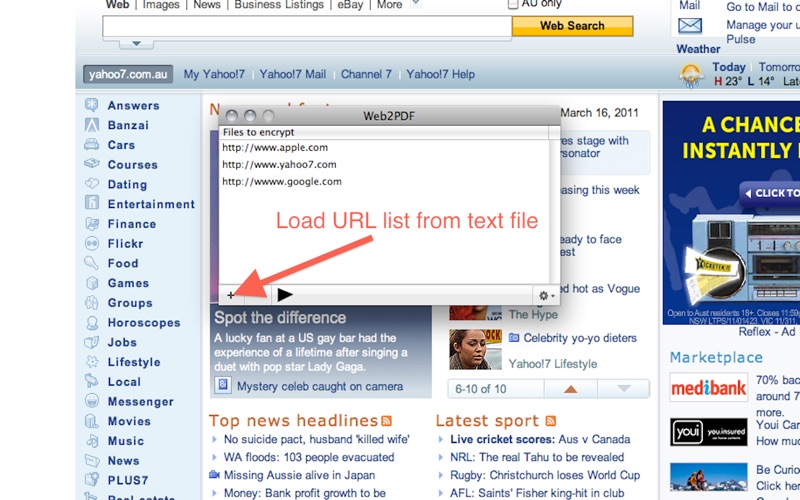Click the medibank logo in Marketplace
The image size is (800, 500).
click(709, 388)
